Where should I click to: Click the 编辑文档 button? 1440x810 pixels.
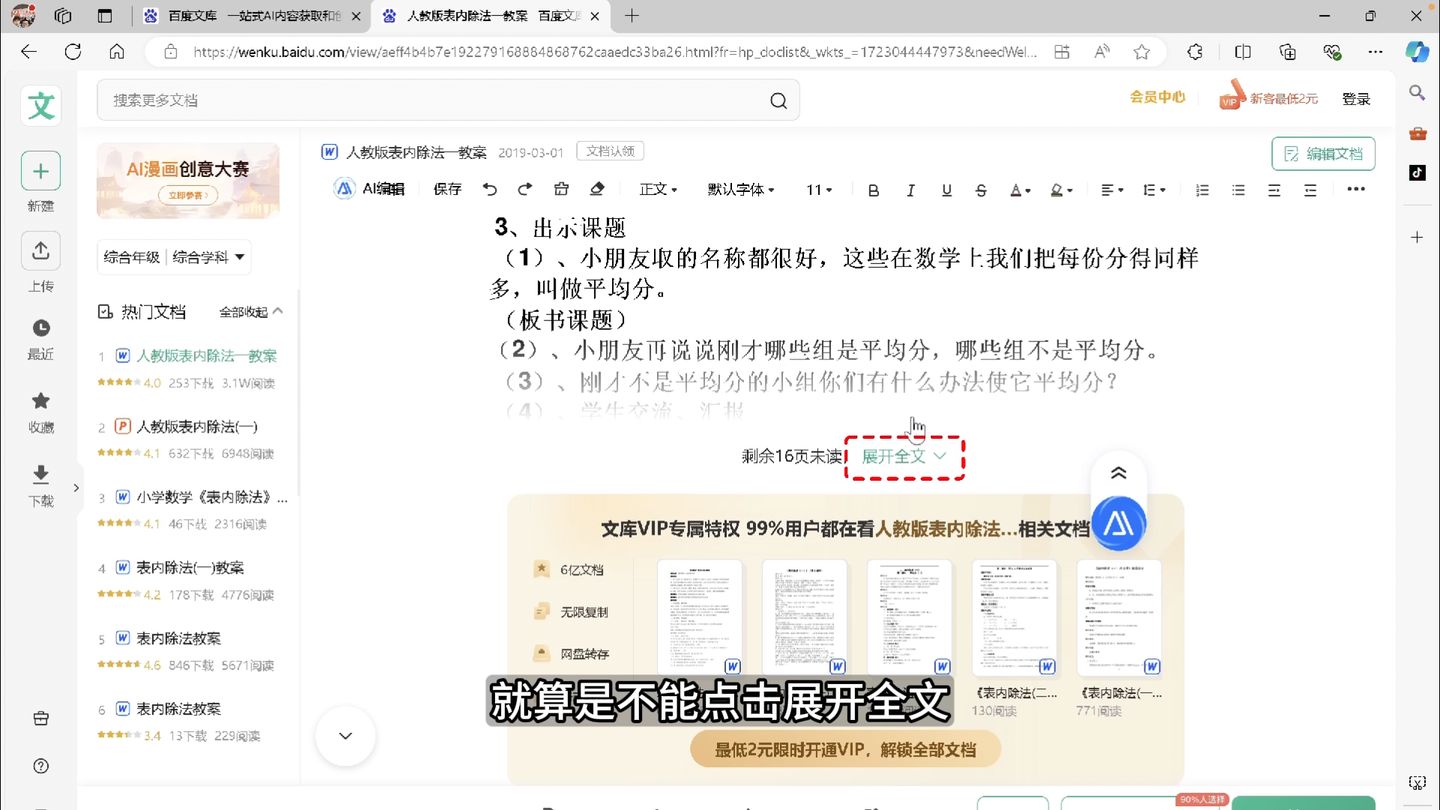click(x=1323, y=154)
